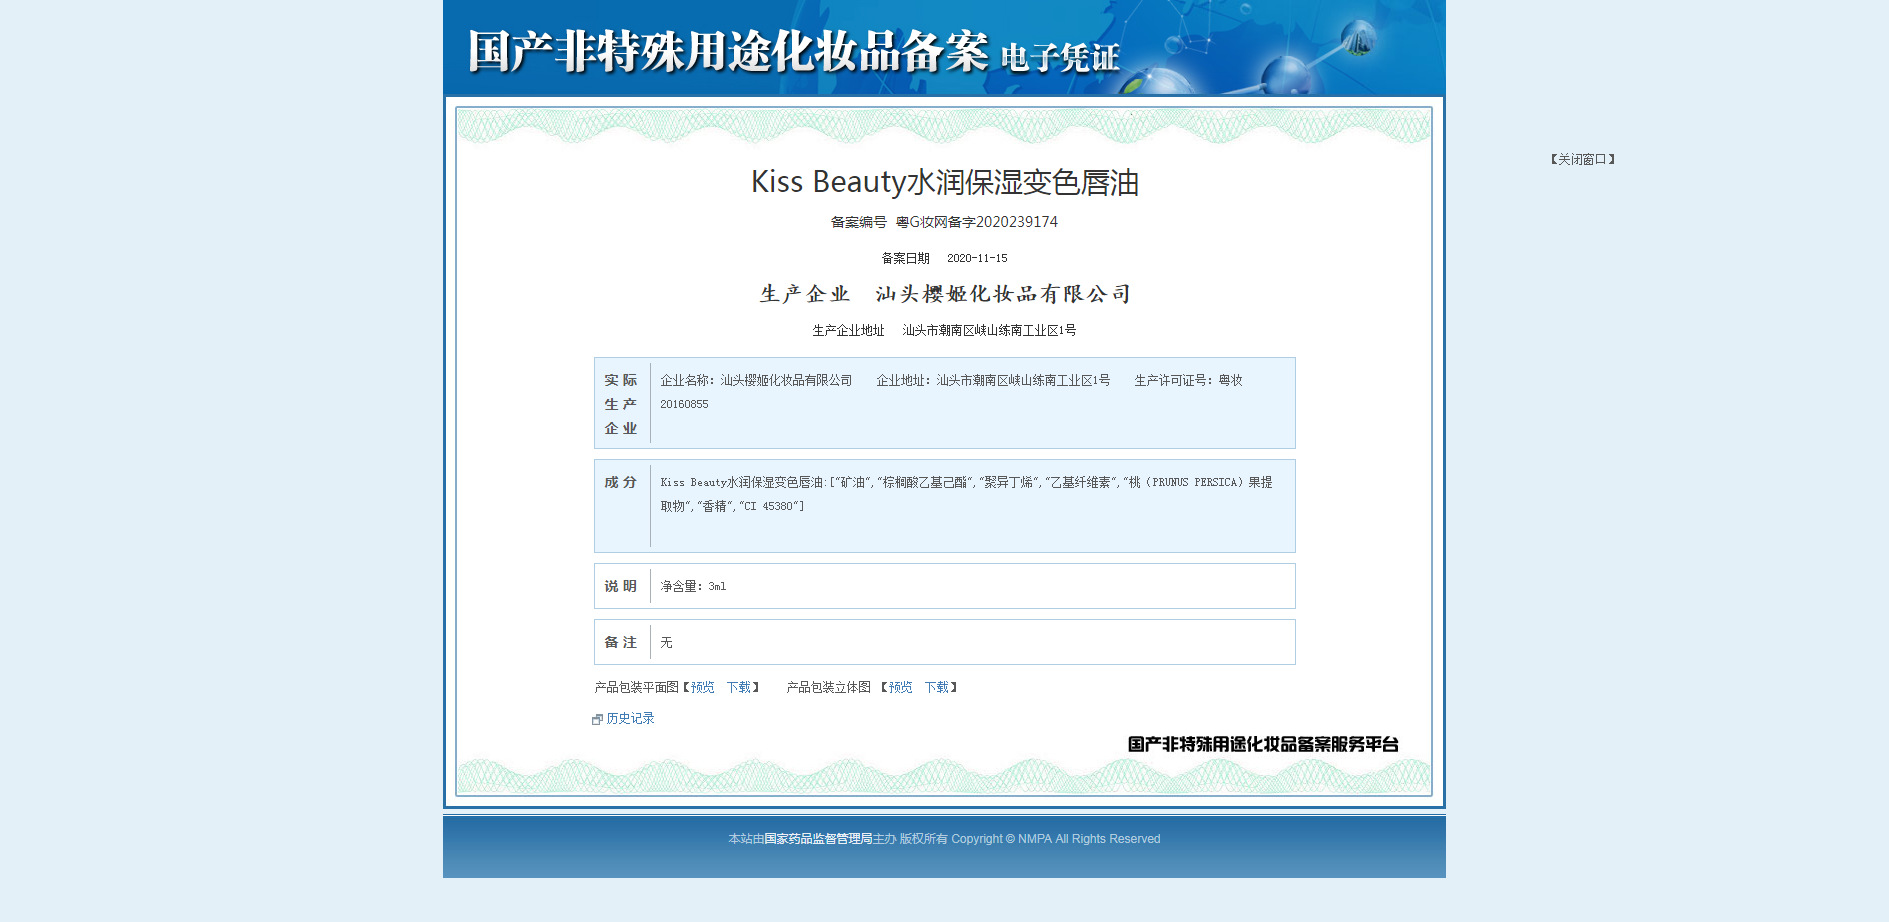This screenshot has width=1889, height=922.
Task: Click the net content 净含量: 3ml
Action: pos(693,586)
